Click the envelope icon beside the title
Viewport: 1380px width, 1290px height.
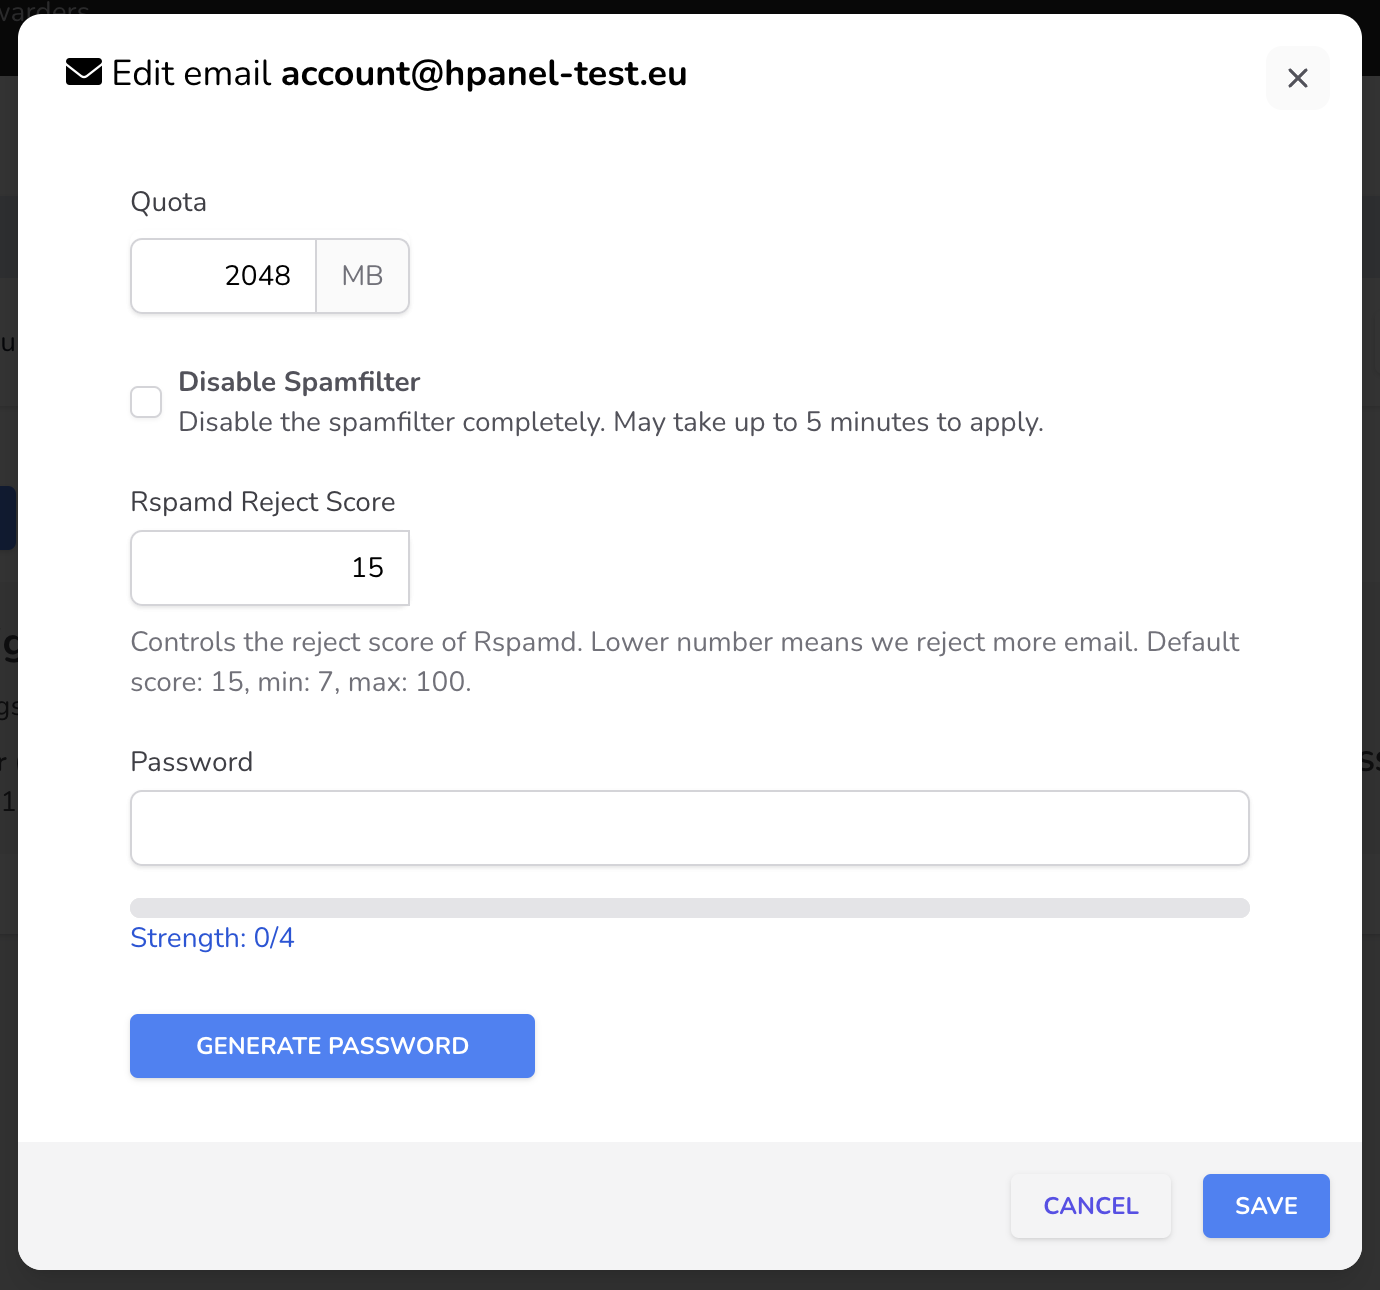coord(84,73)
